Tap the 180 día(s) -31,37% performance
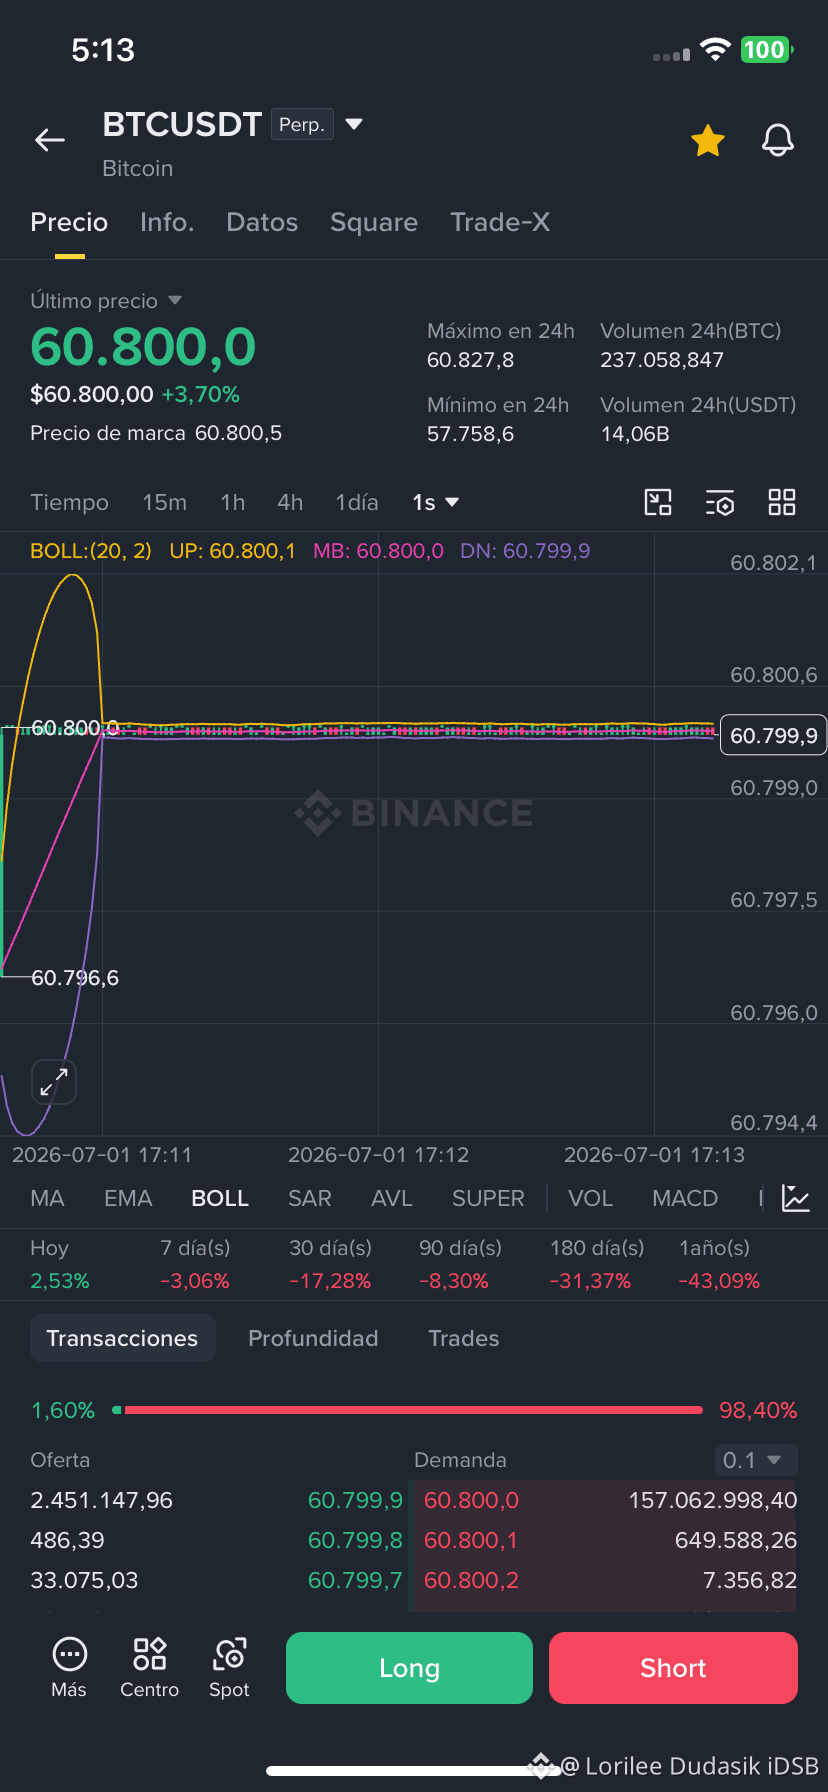Image resolution: width=828 pixels, height=1792 pixels. pos(597,1264)
